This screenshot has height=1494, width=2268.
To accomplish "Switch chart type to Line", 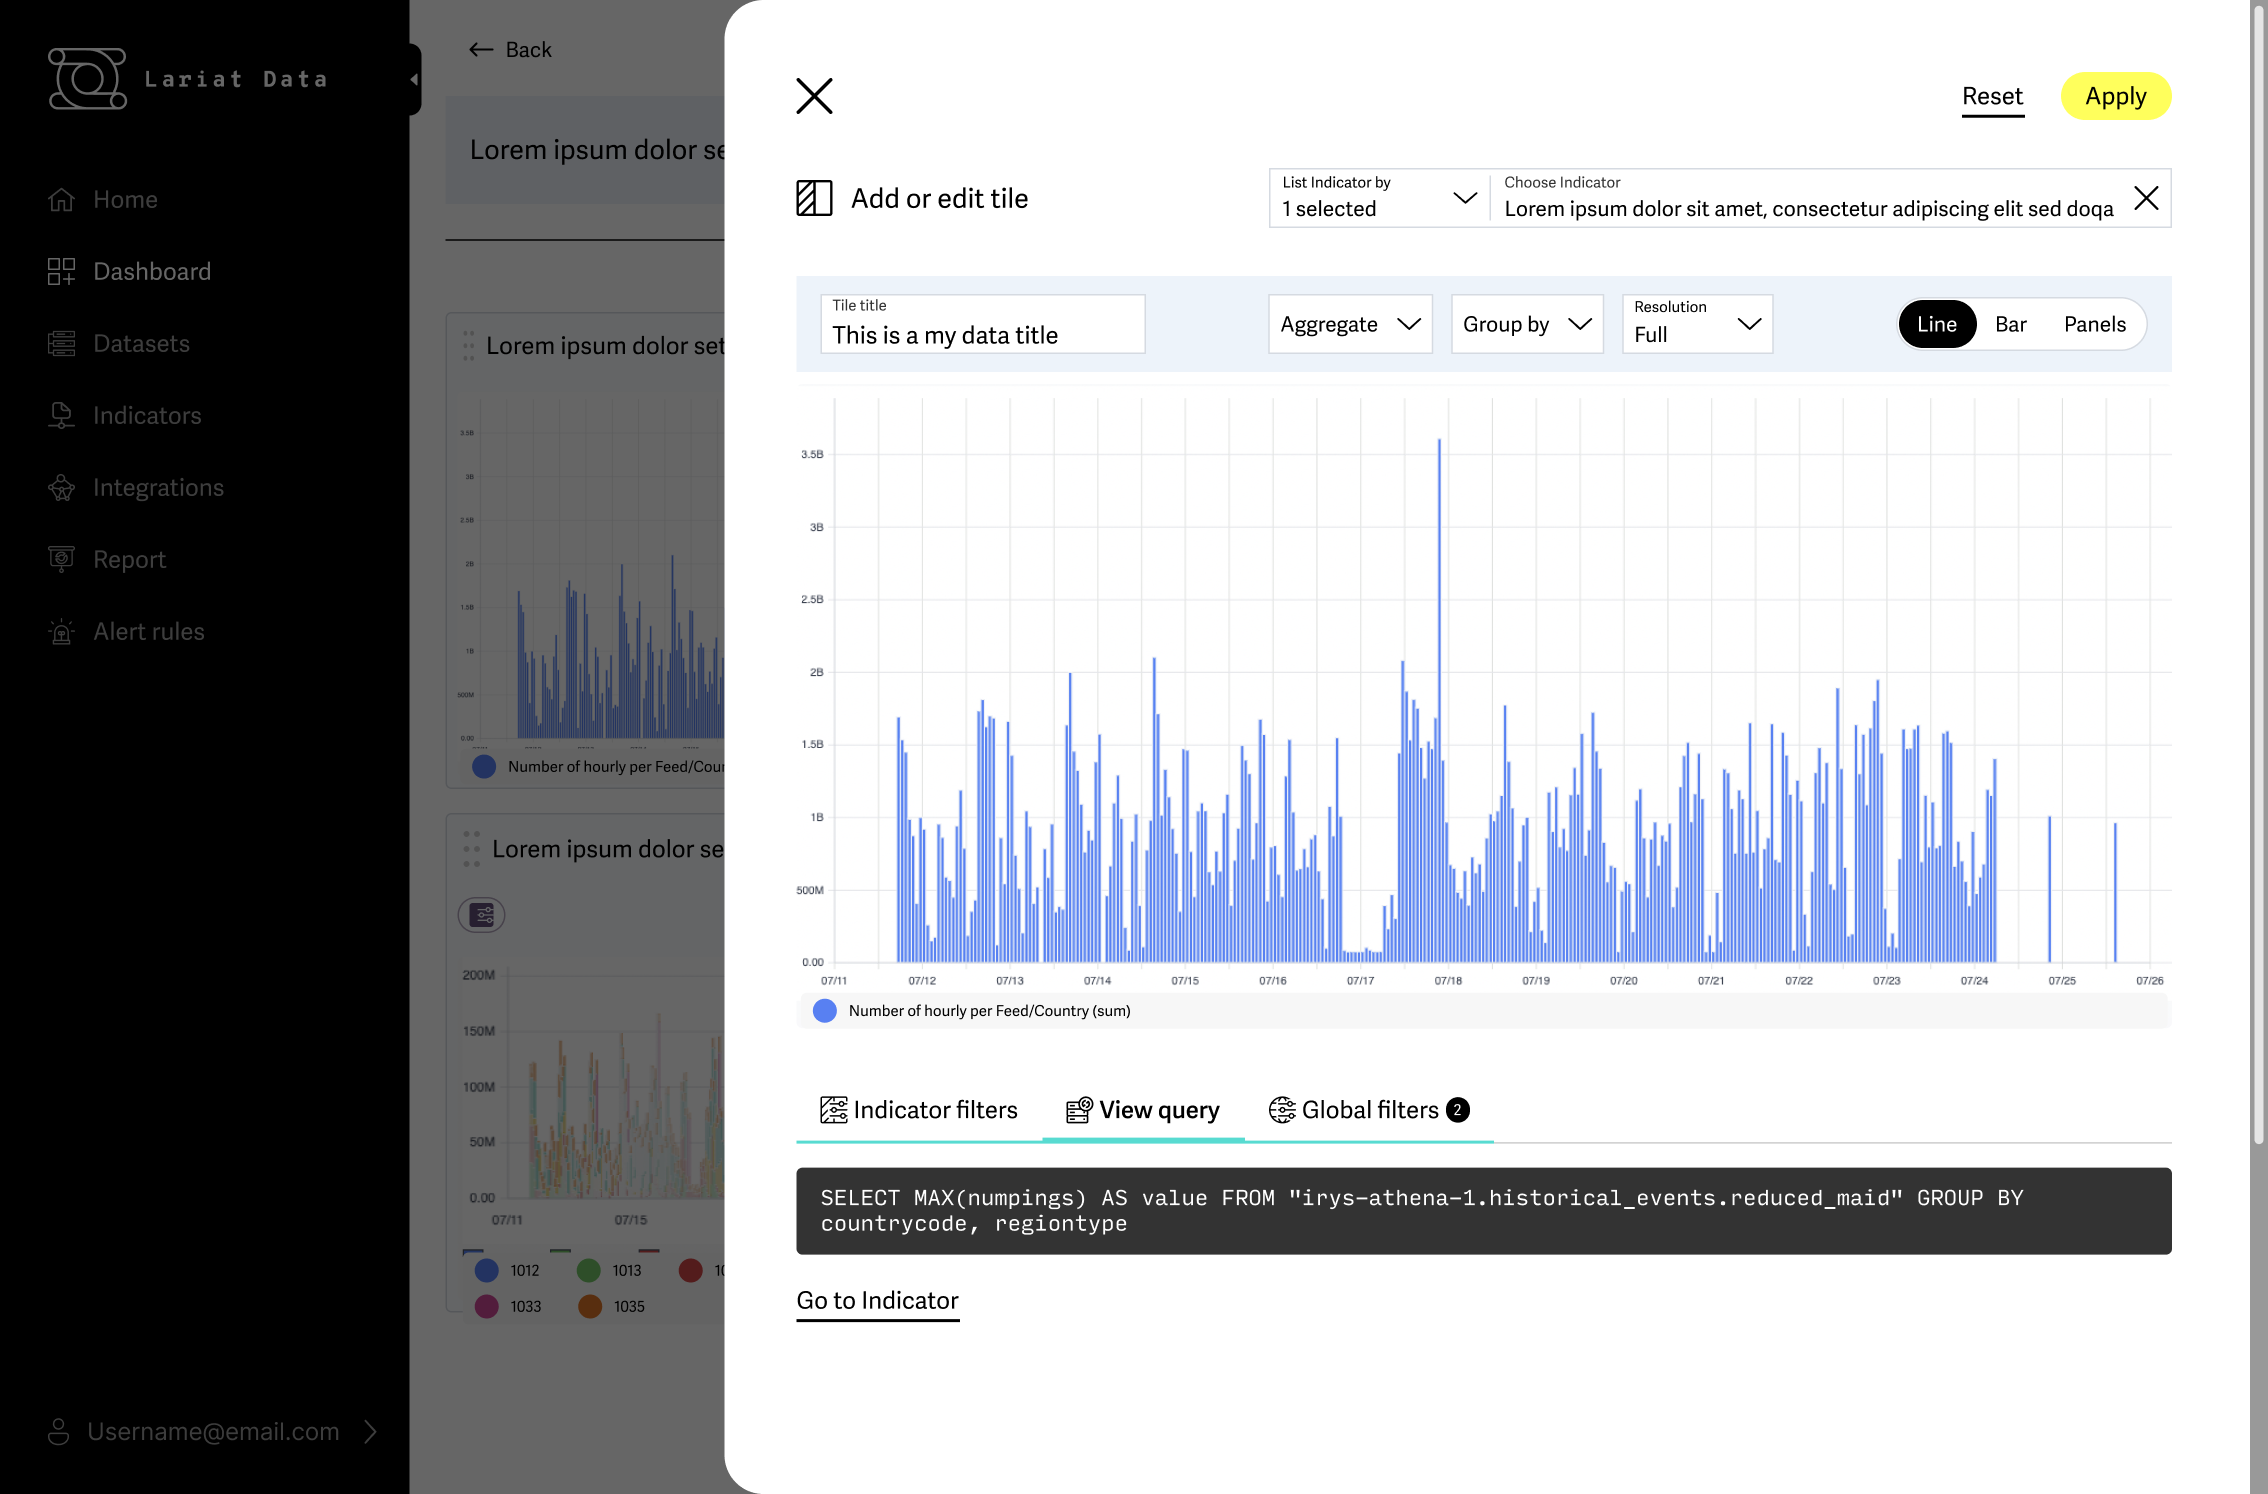I will coord(1936,324).
